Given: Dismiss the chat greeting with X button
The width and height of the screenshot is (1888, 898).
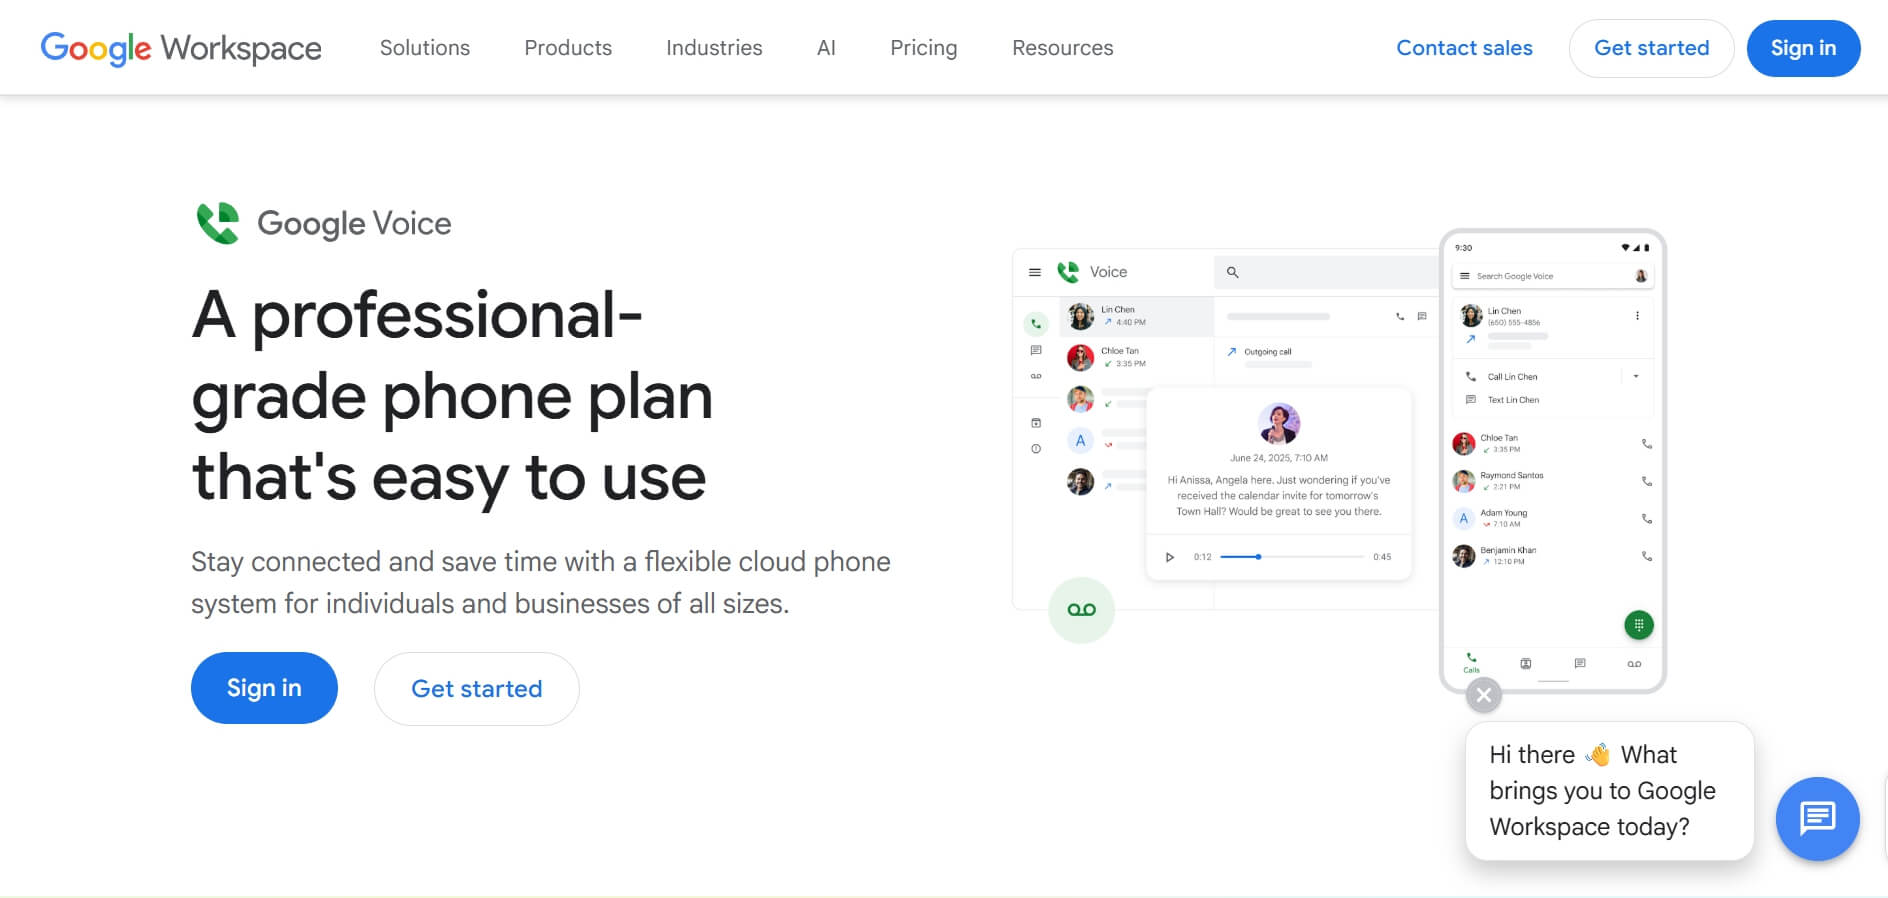Looking at the screenshot, I should pos(1484,695).
